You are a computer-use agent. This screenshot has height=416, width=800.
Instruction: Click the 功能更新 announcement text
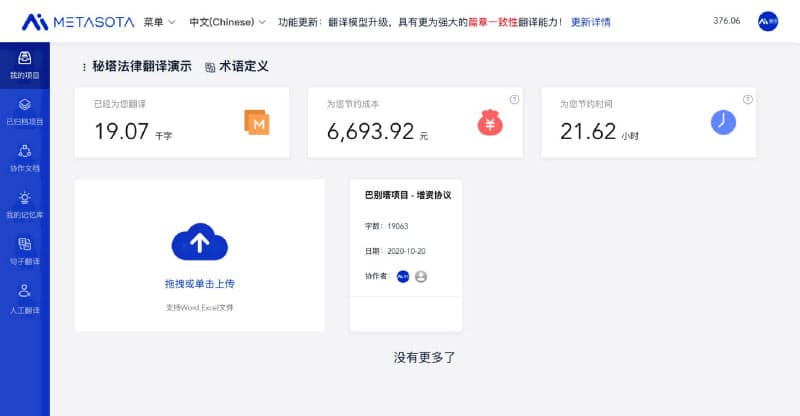tap(419, 22)
